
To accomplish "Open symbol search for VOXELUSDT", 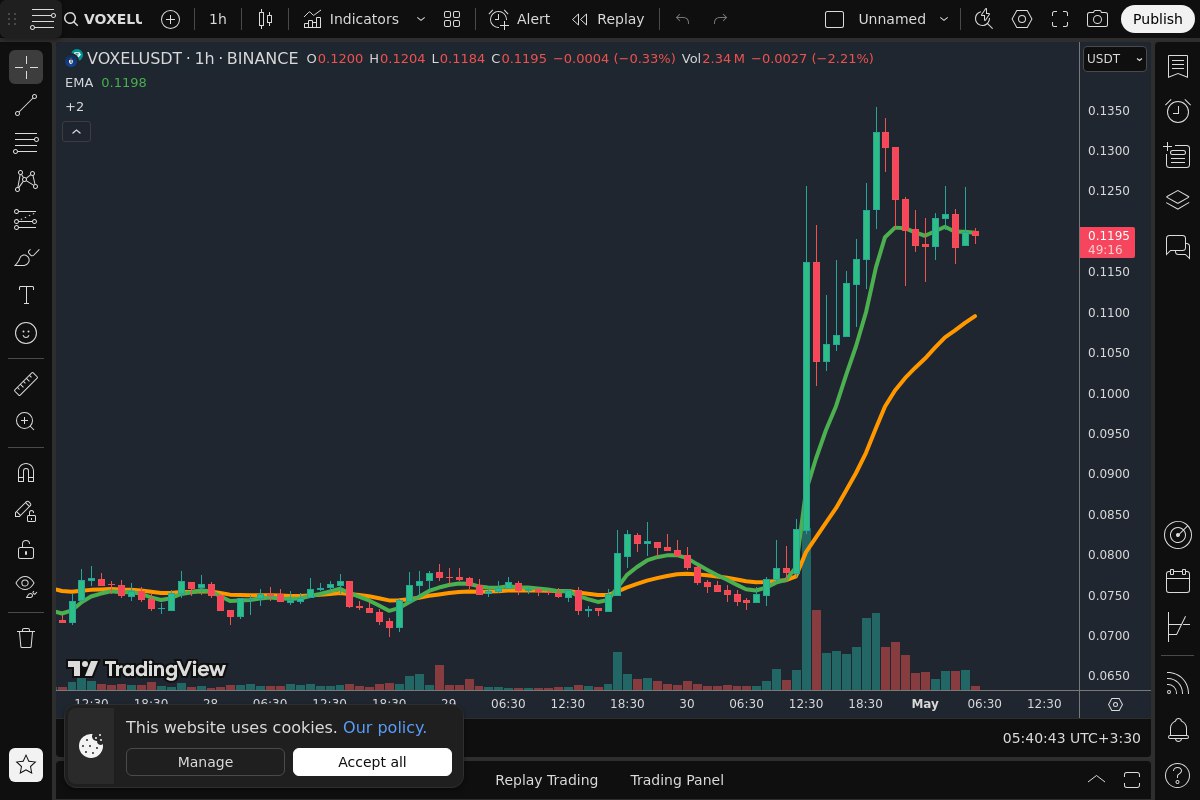I will (103, 19).
